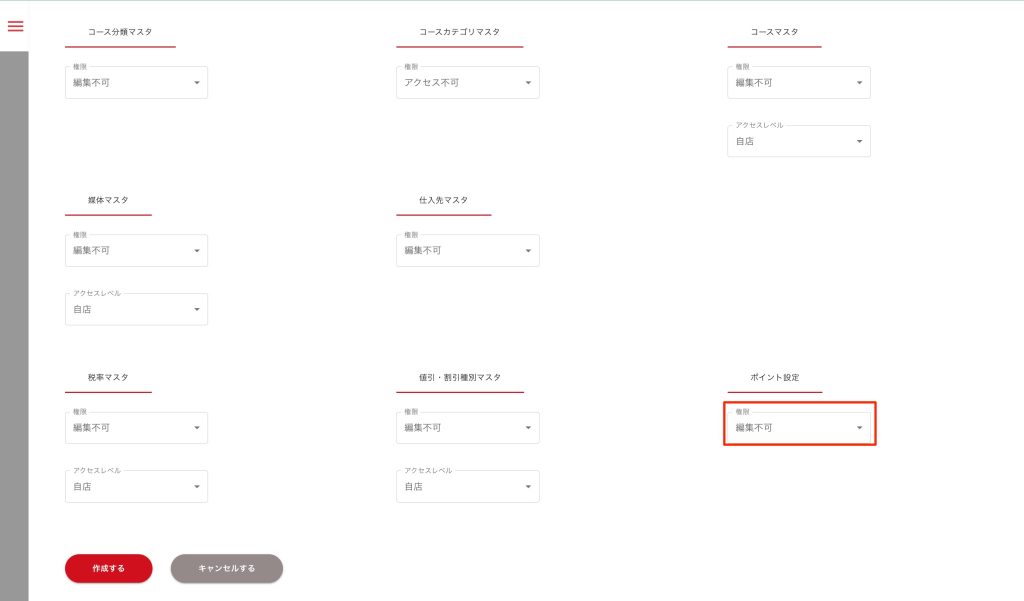
Task: Click the arrow icon in コースマスタ アクセスレベル
Action: (859, 142)
